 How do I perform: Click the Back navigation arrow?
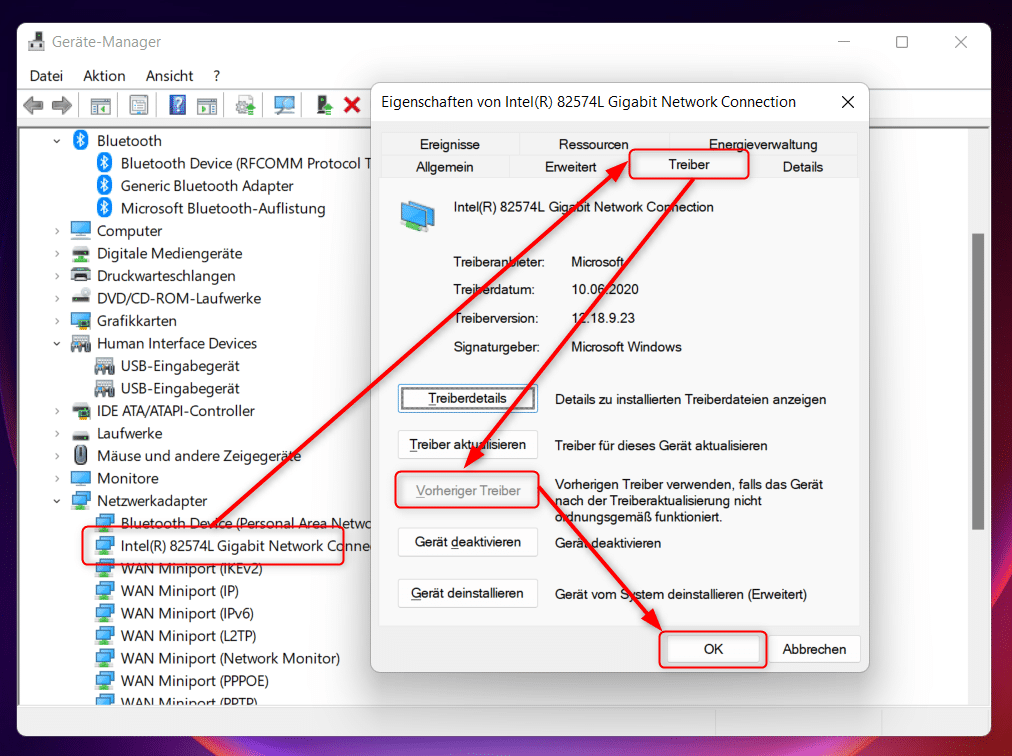[33, 103]
